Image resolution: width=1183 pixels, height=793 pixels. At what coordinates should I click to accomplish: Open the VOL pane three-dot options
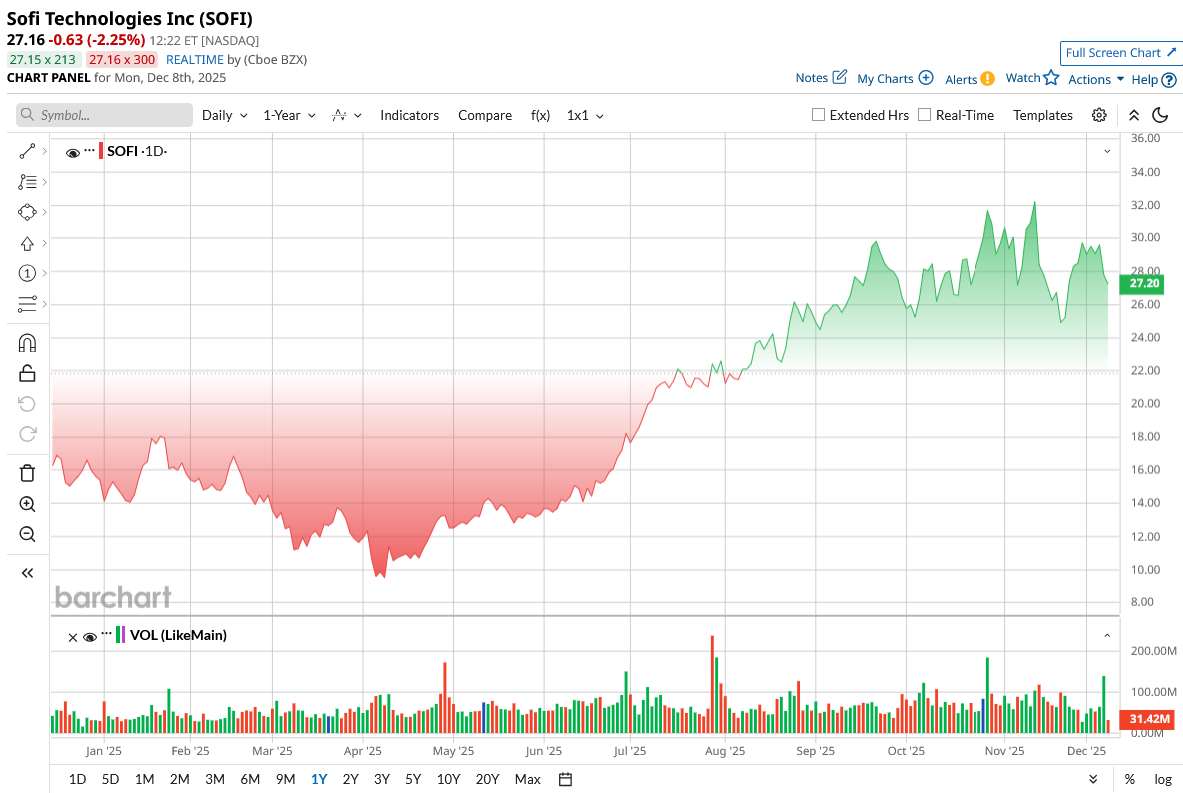[106, 634]
